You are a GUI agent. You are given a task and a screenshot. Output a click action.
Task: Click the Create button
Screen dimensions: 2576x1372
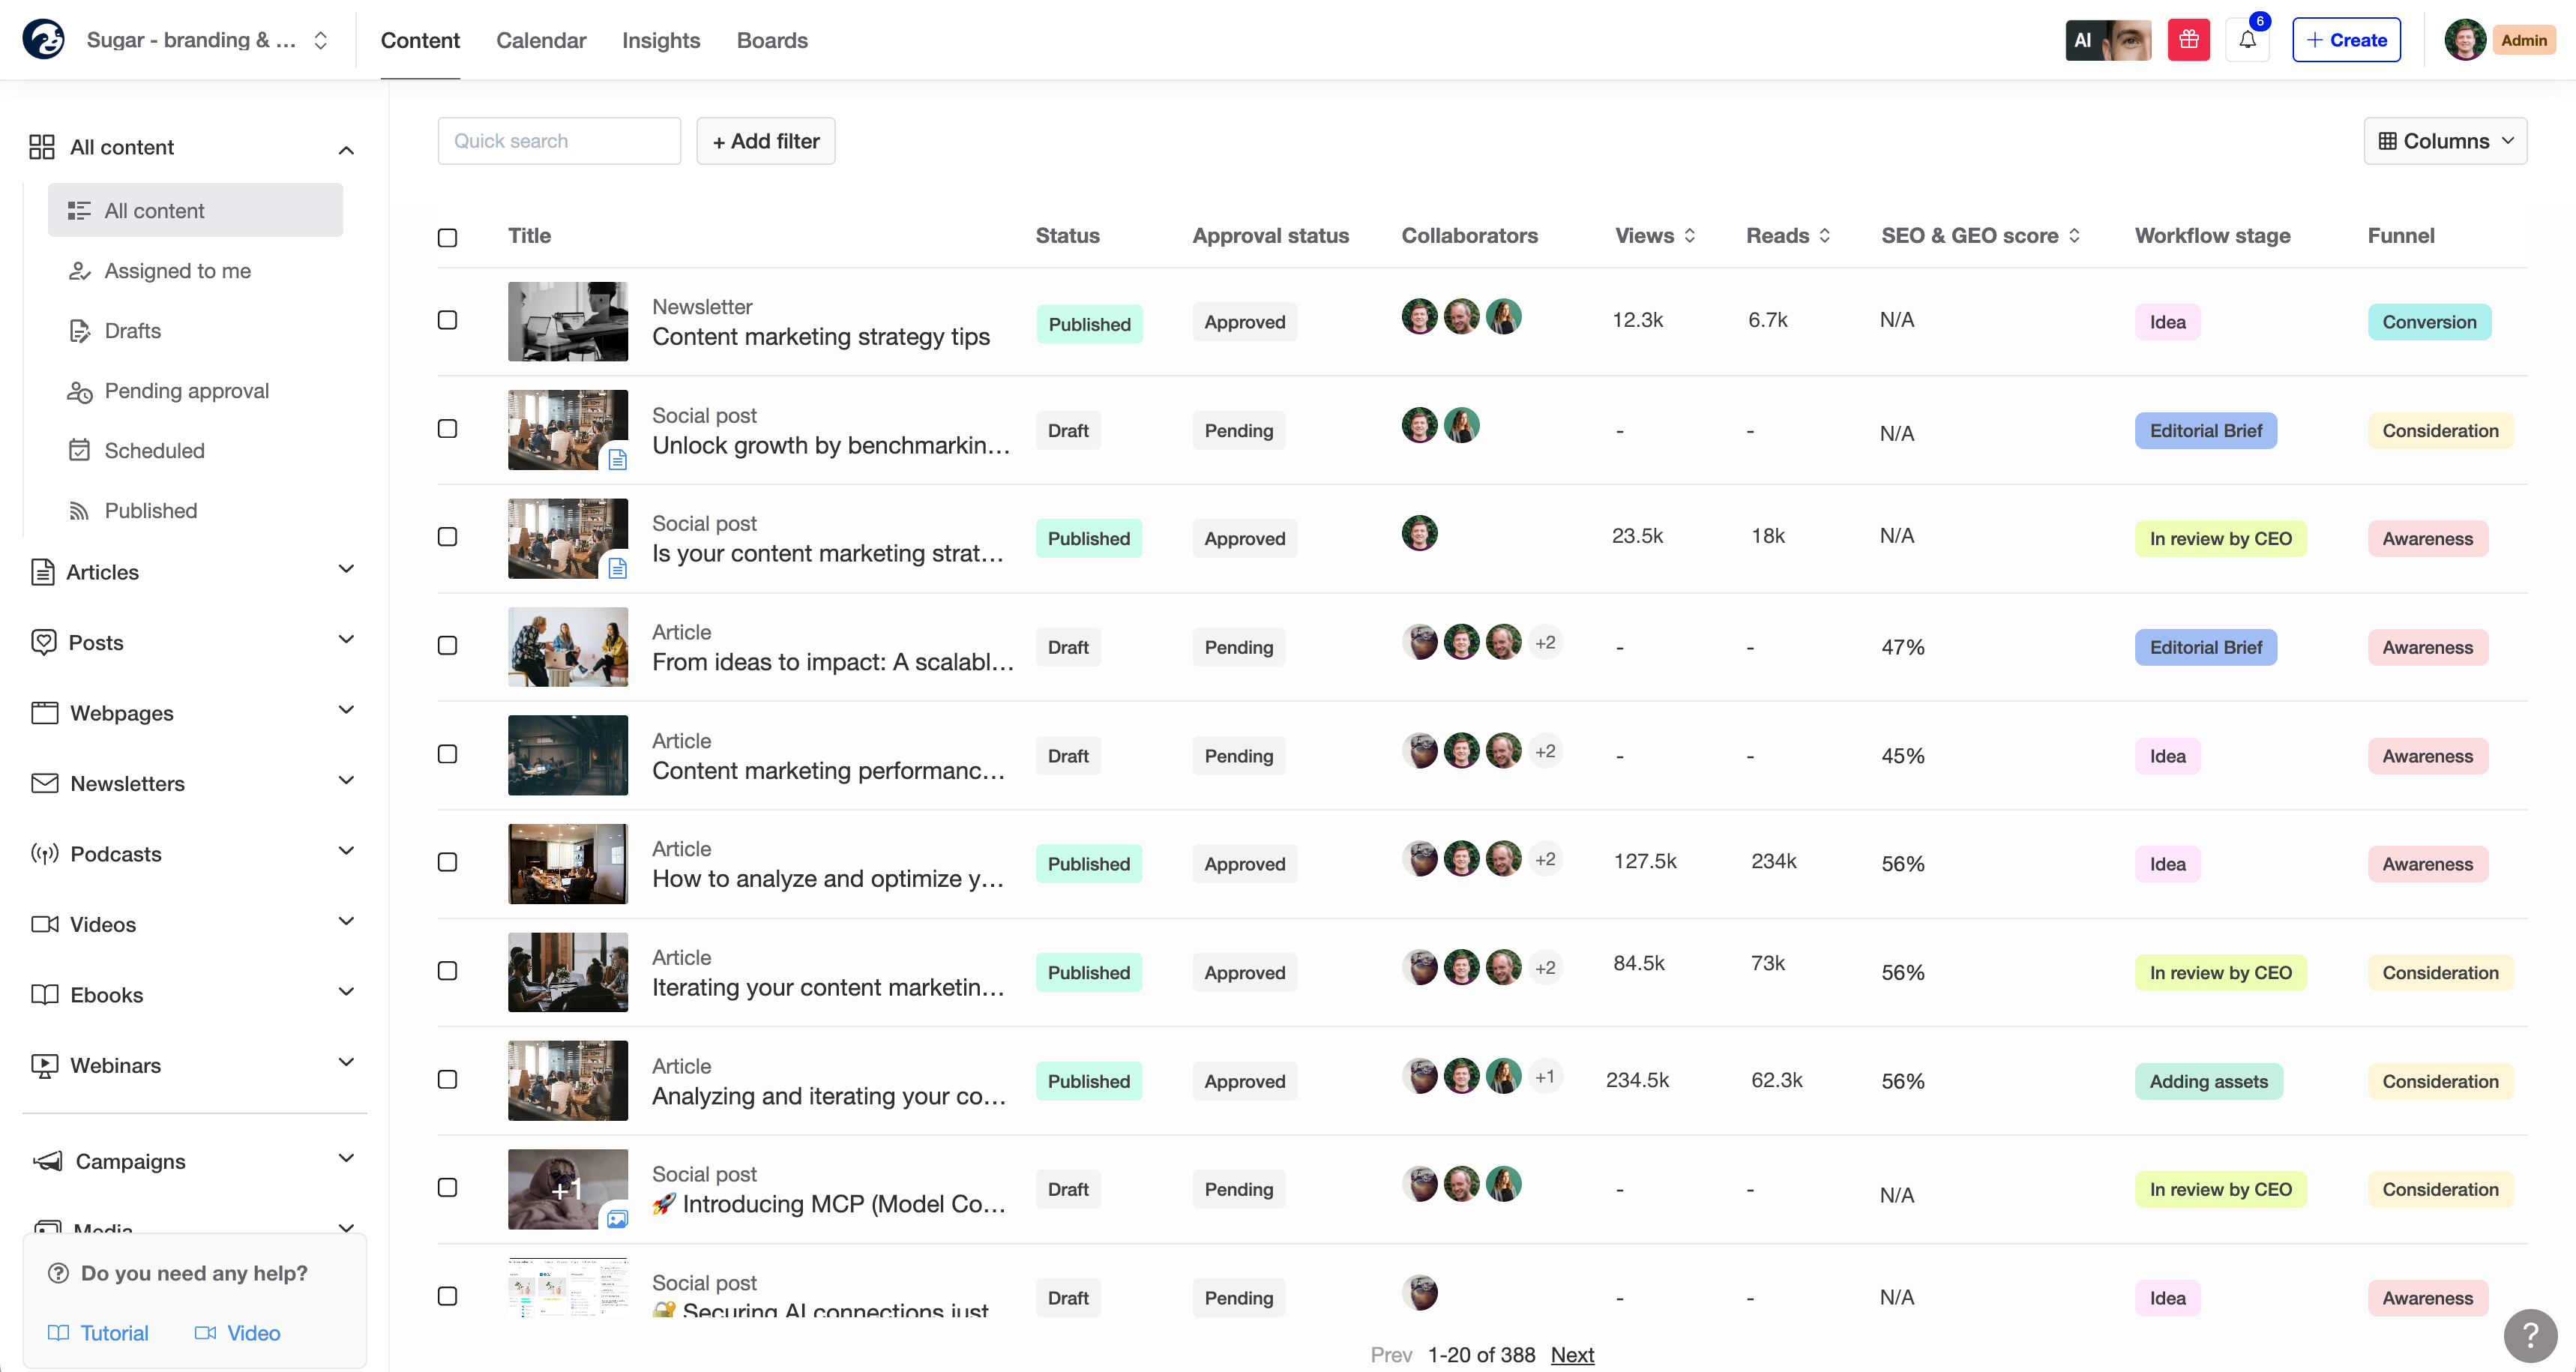pyautogui.click(x=2345, y=40)
